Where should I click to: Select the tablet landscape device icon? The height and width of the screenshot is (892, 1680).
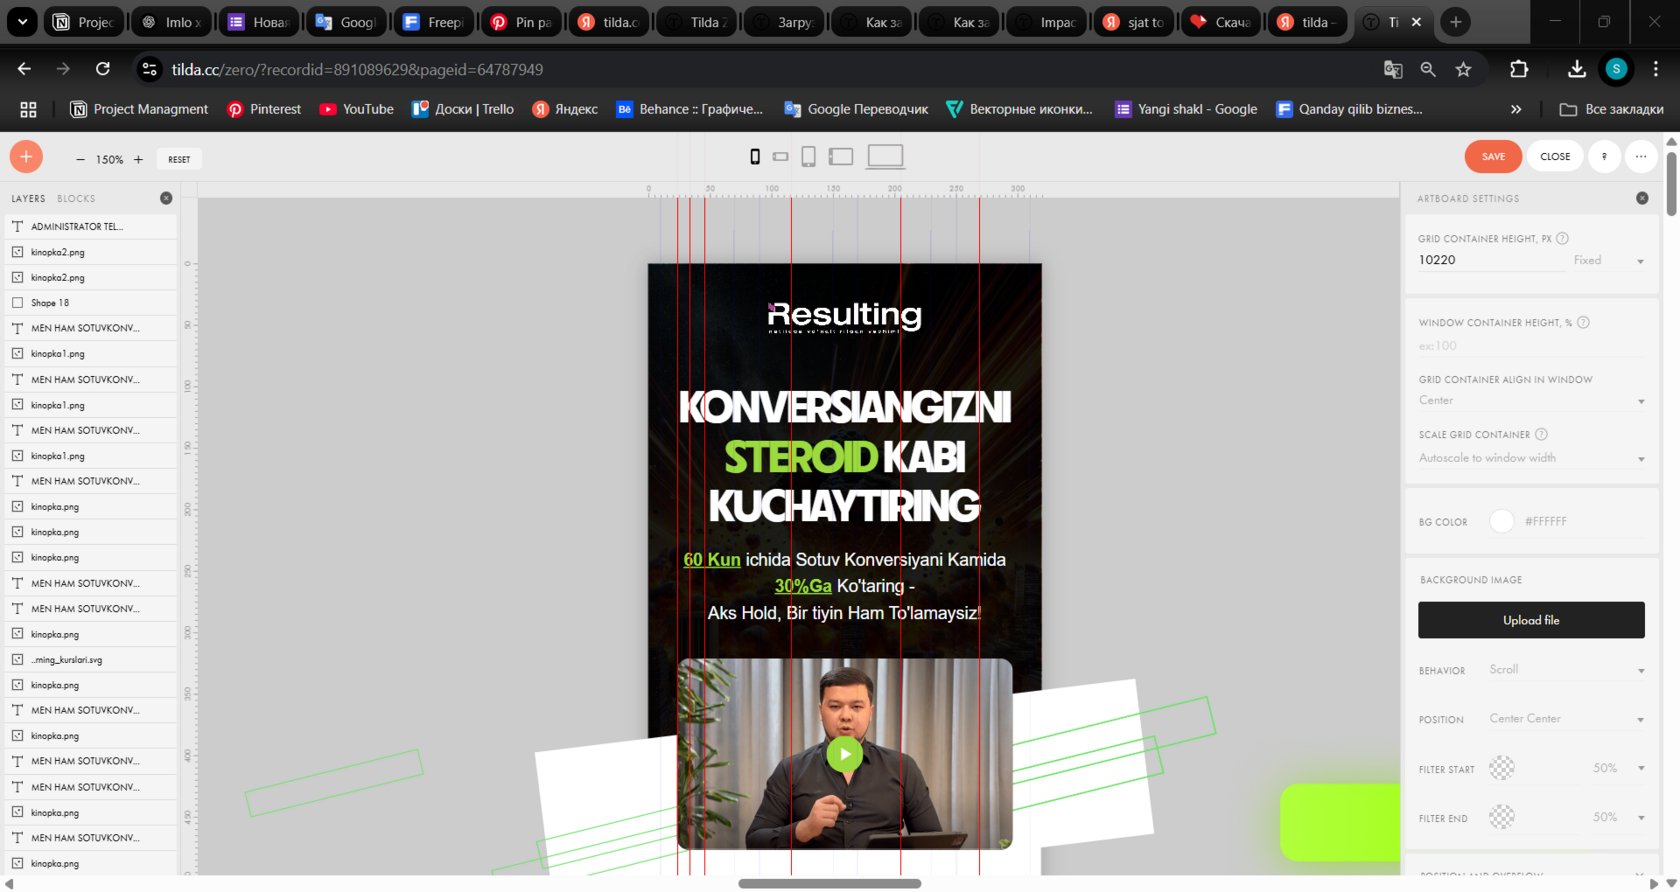click(x=841, y=157)
